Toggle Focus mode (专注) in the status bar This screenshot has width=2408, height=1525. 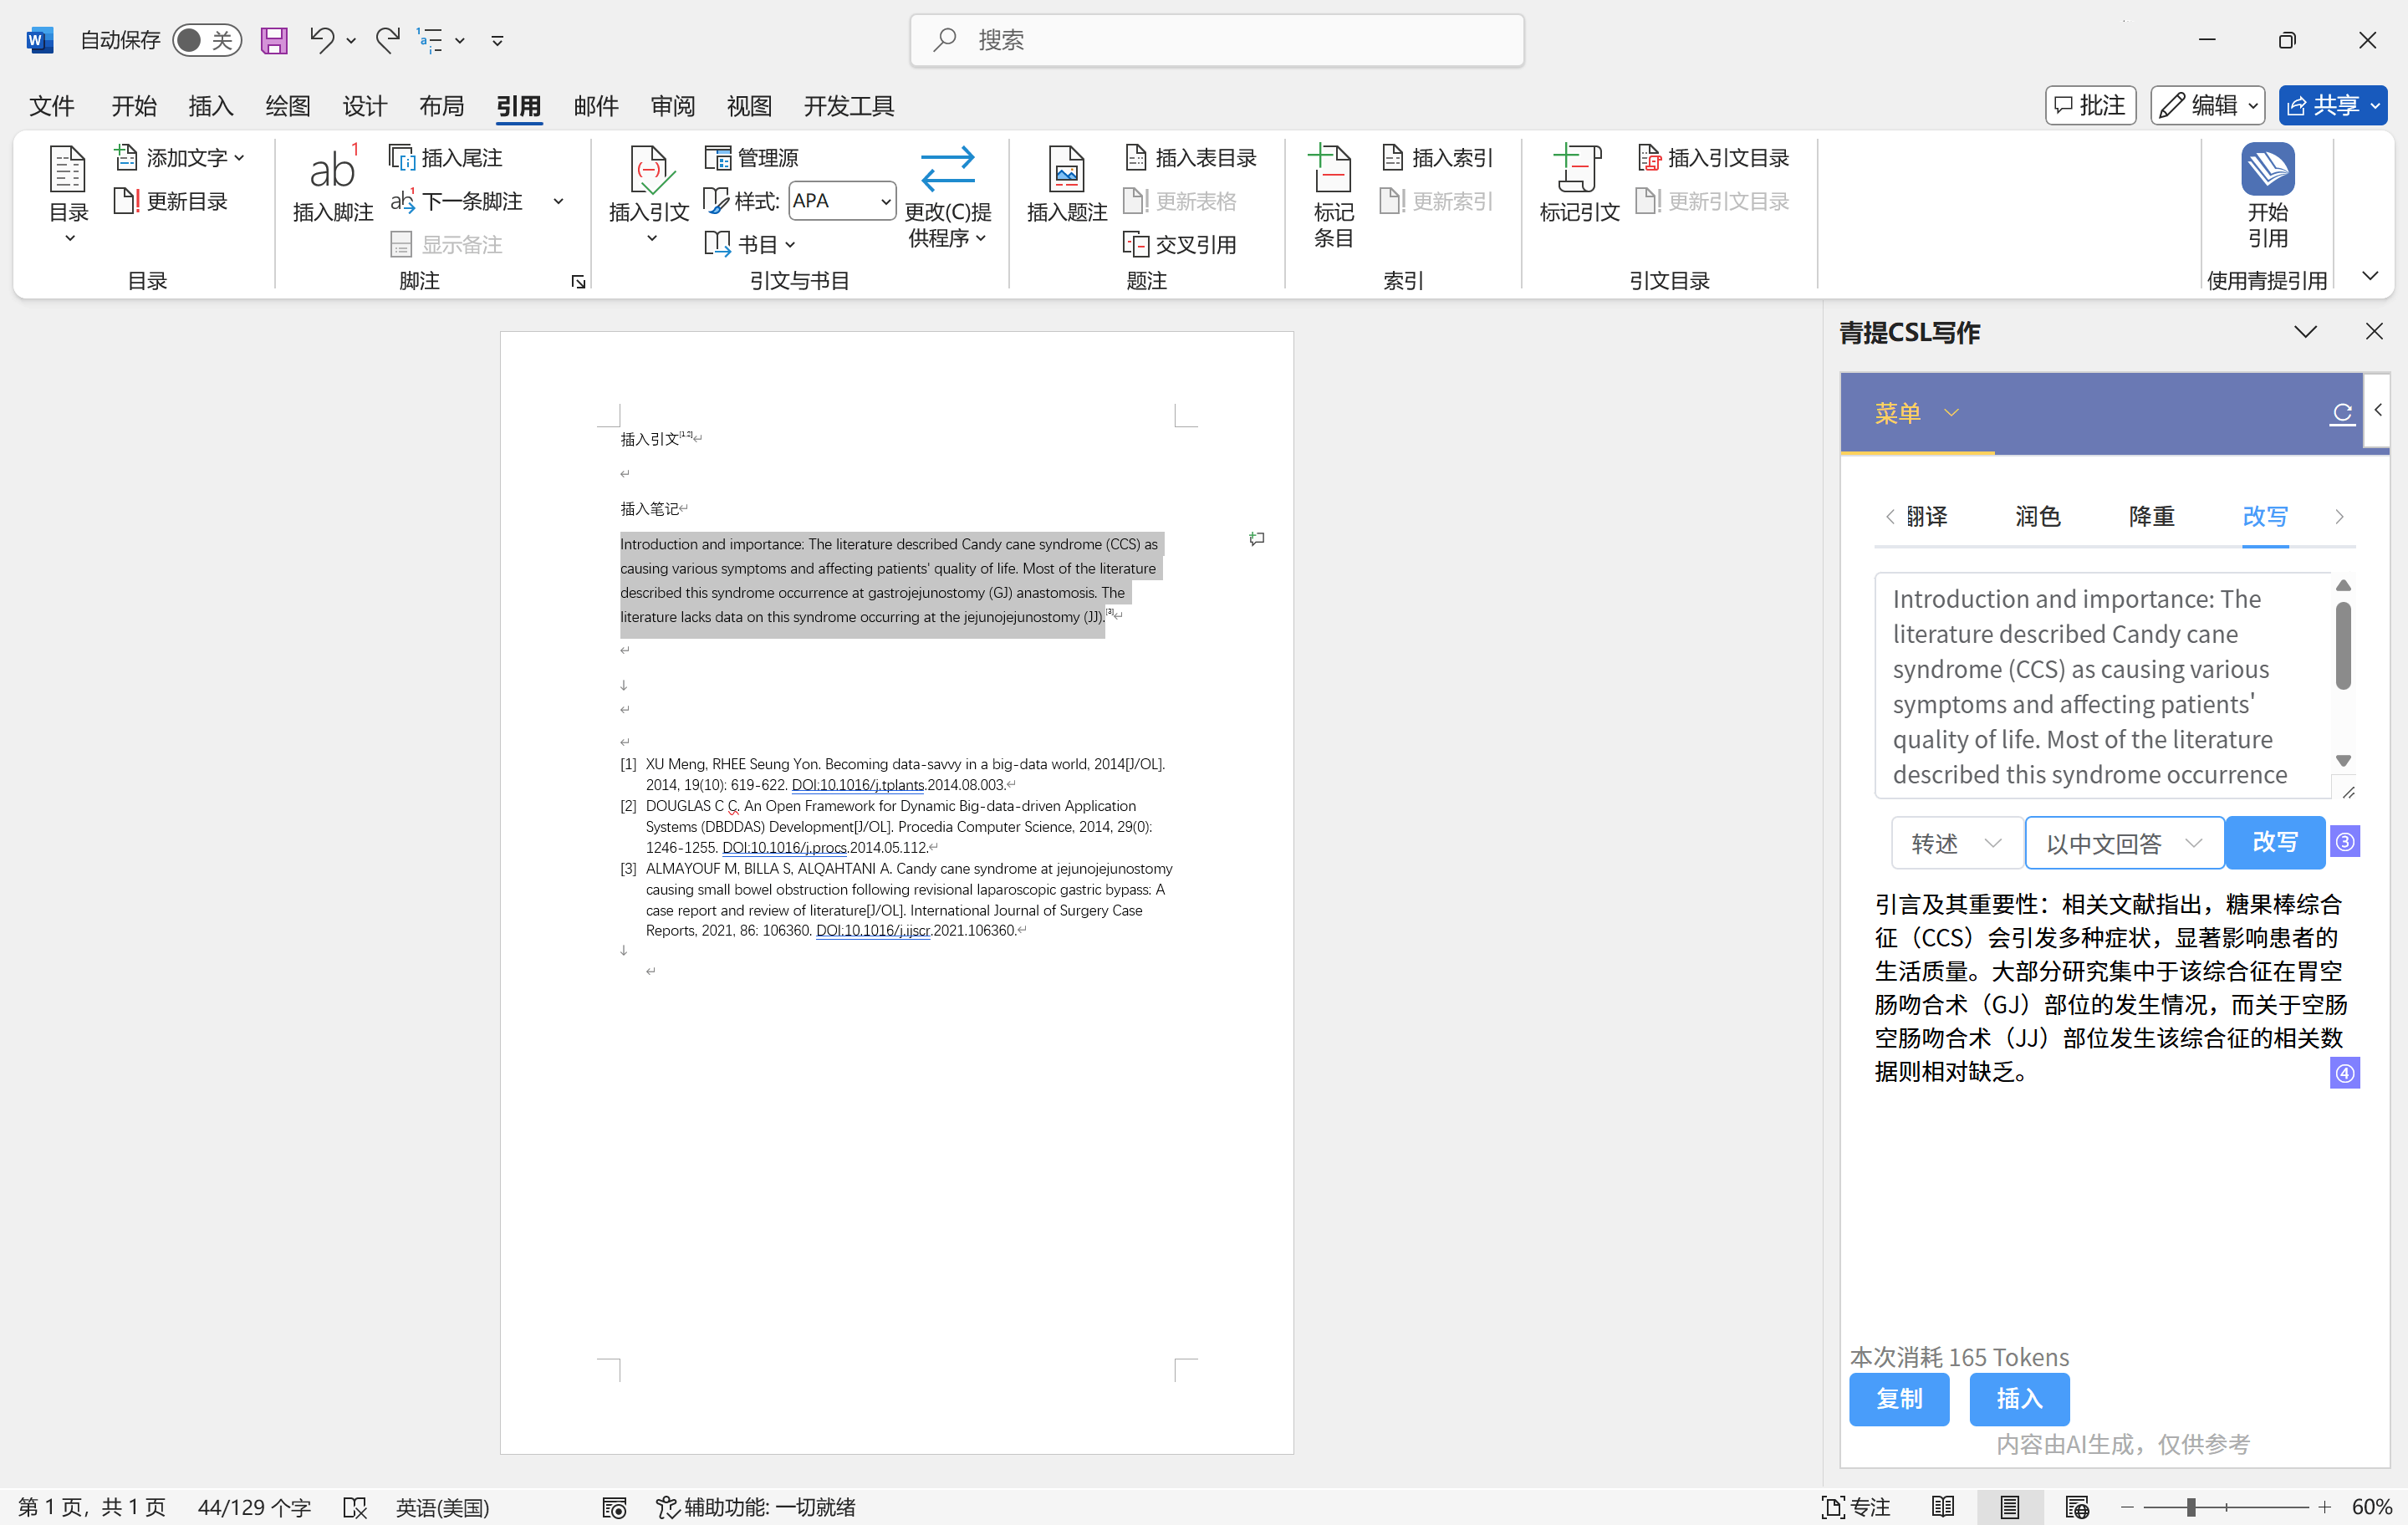coord(1856,1506)
